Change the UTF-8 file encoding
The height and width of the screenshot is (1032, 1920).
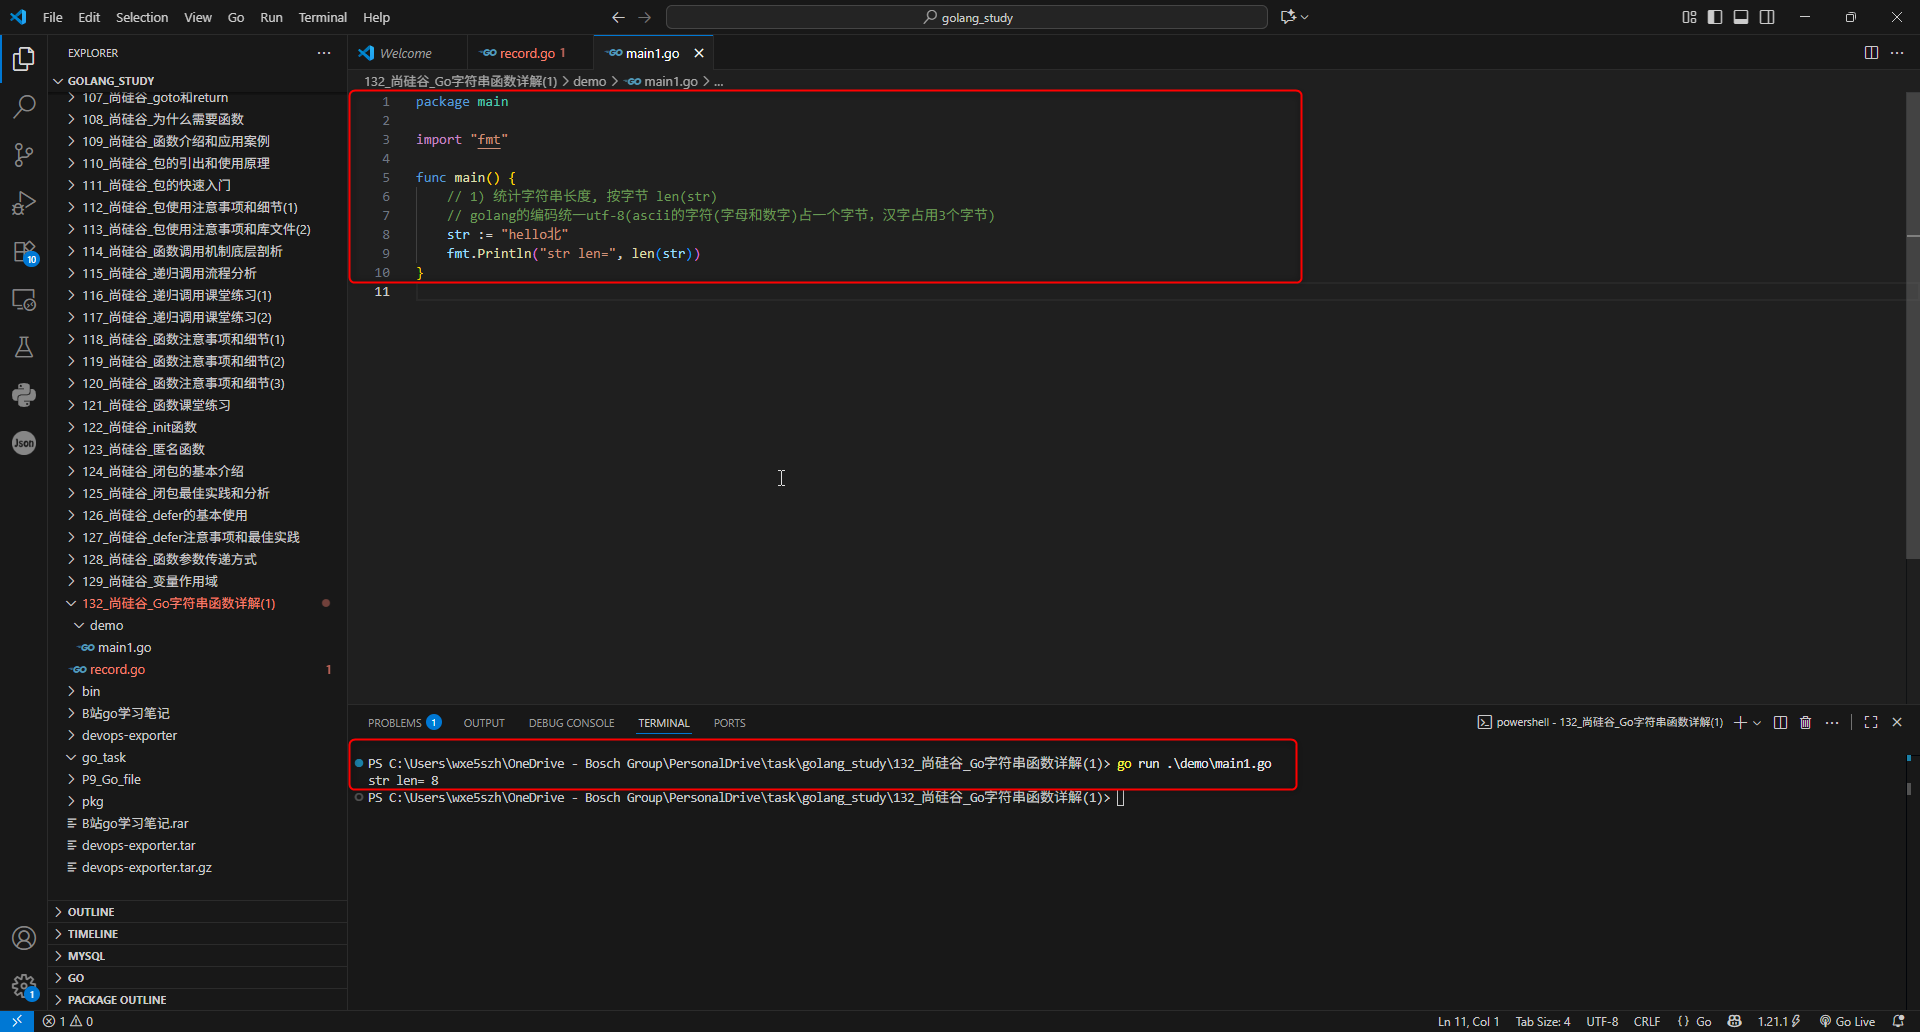click(1602, 1021)
